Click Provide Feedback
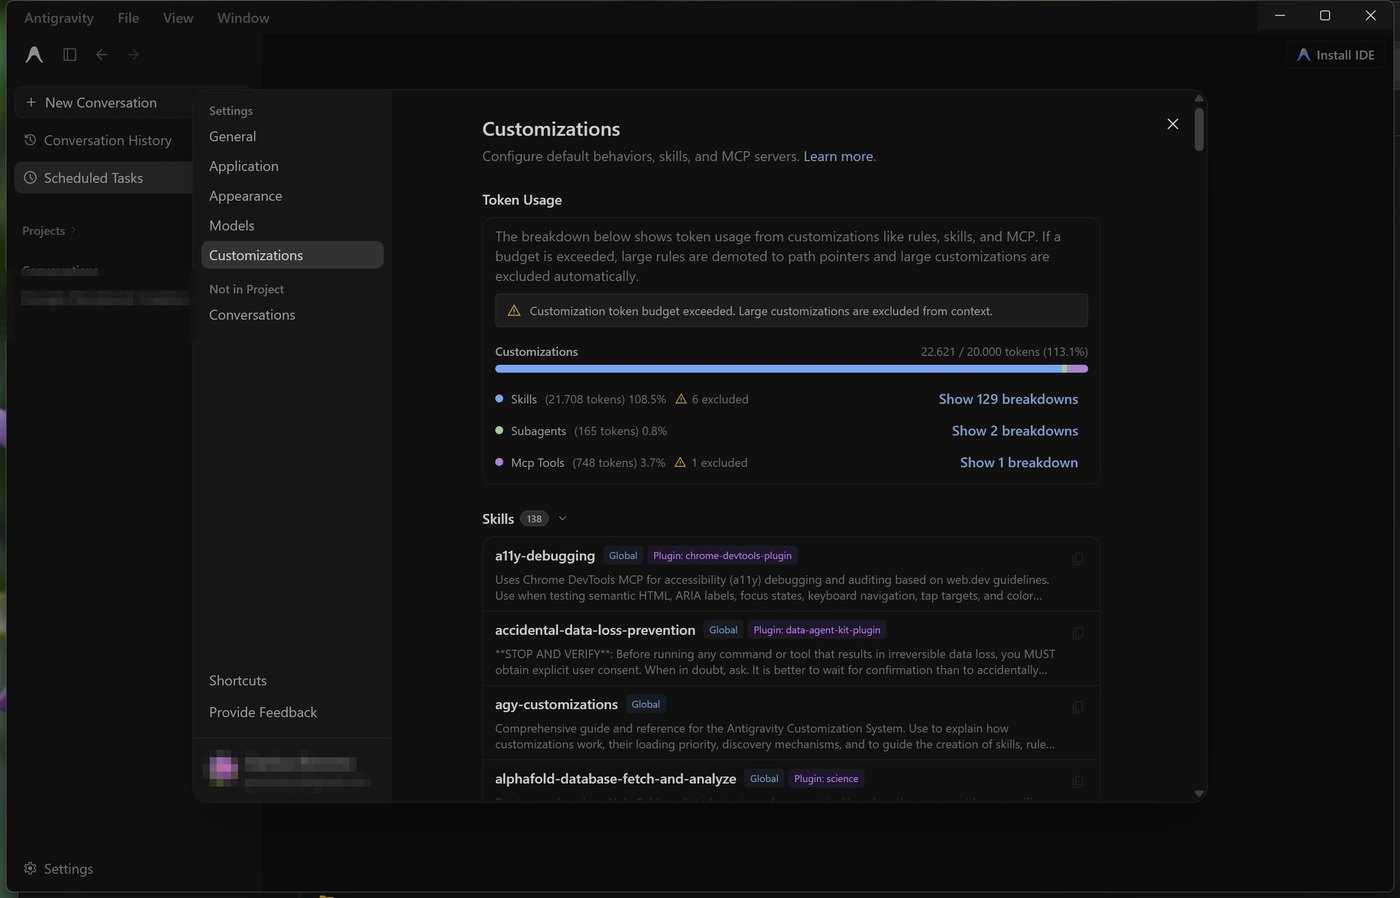Screen dimensions: 1400x898 (x=263, y=713)
